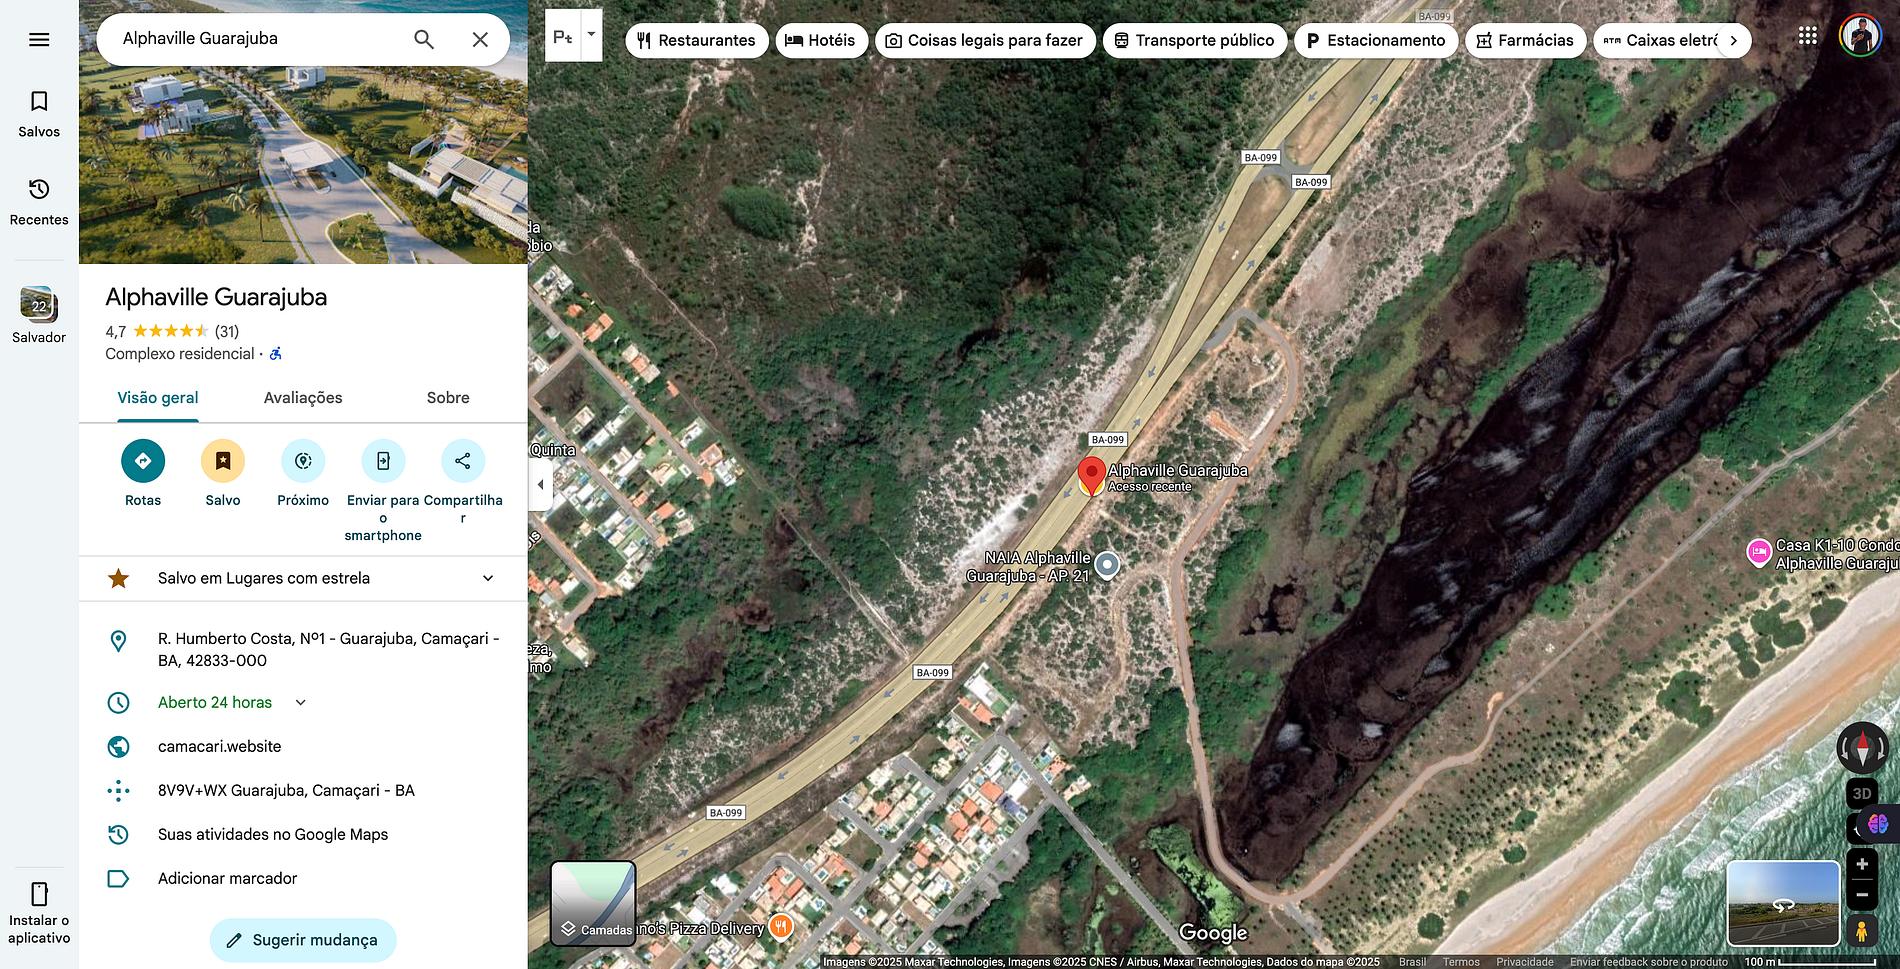Image resolution: width=1900 pixels, height=969 pixels.
Task: Toggle 3D view on the map
Action: 1861,793
